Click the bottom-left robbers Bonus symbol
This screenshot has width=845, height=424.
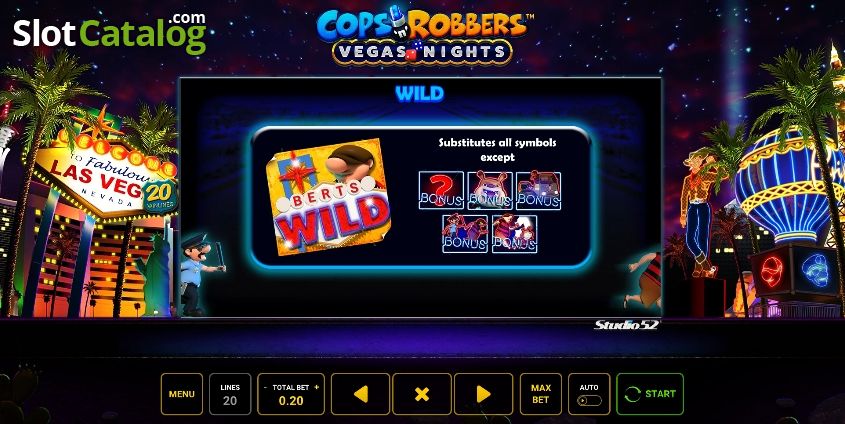(x=465, y=234)
